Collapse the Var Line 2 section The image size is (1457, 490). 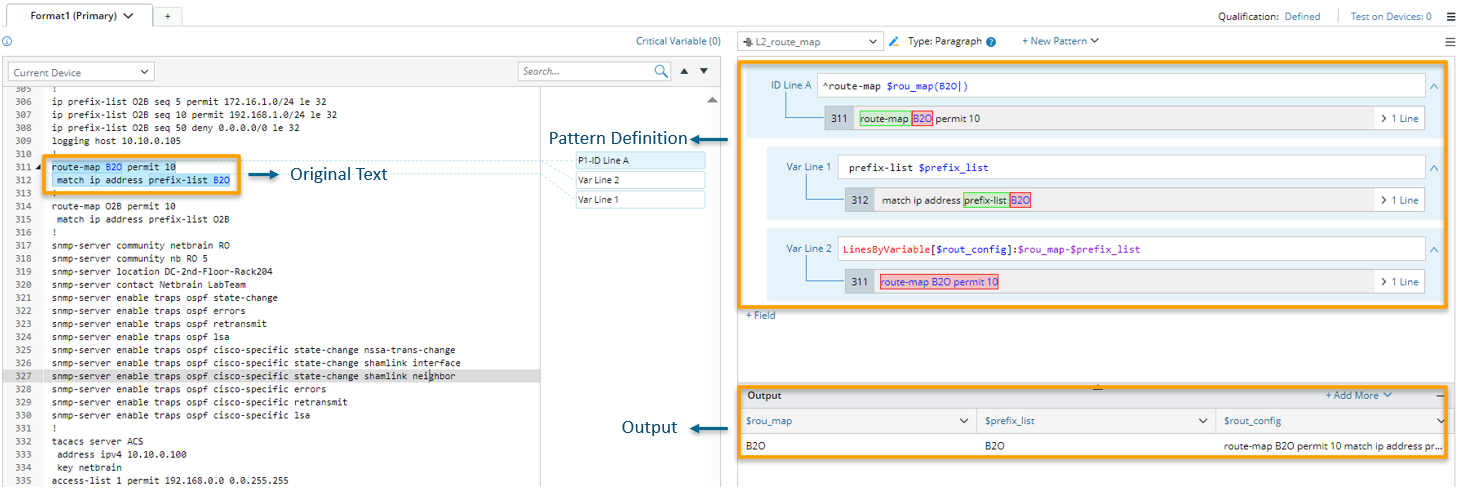tap(1433, 250)
